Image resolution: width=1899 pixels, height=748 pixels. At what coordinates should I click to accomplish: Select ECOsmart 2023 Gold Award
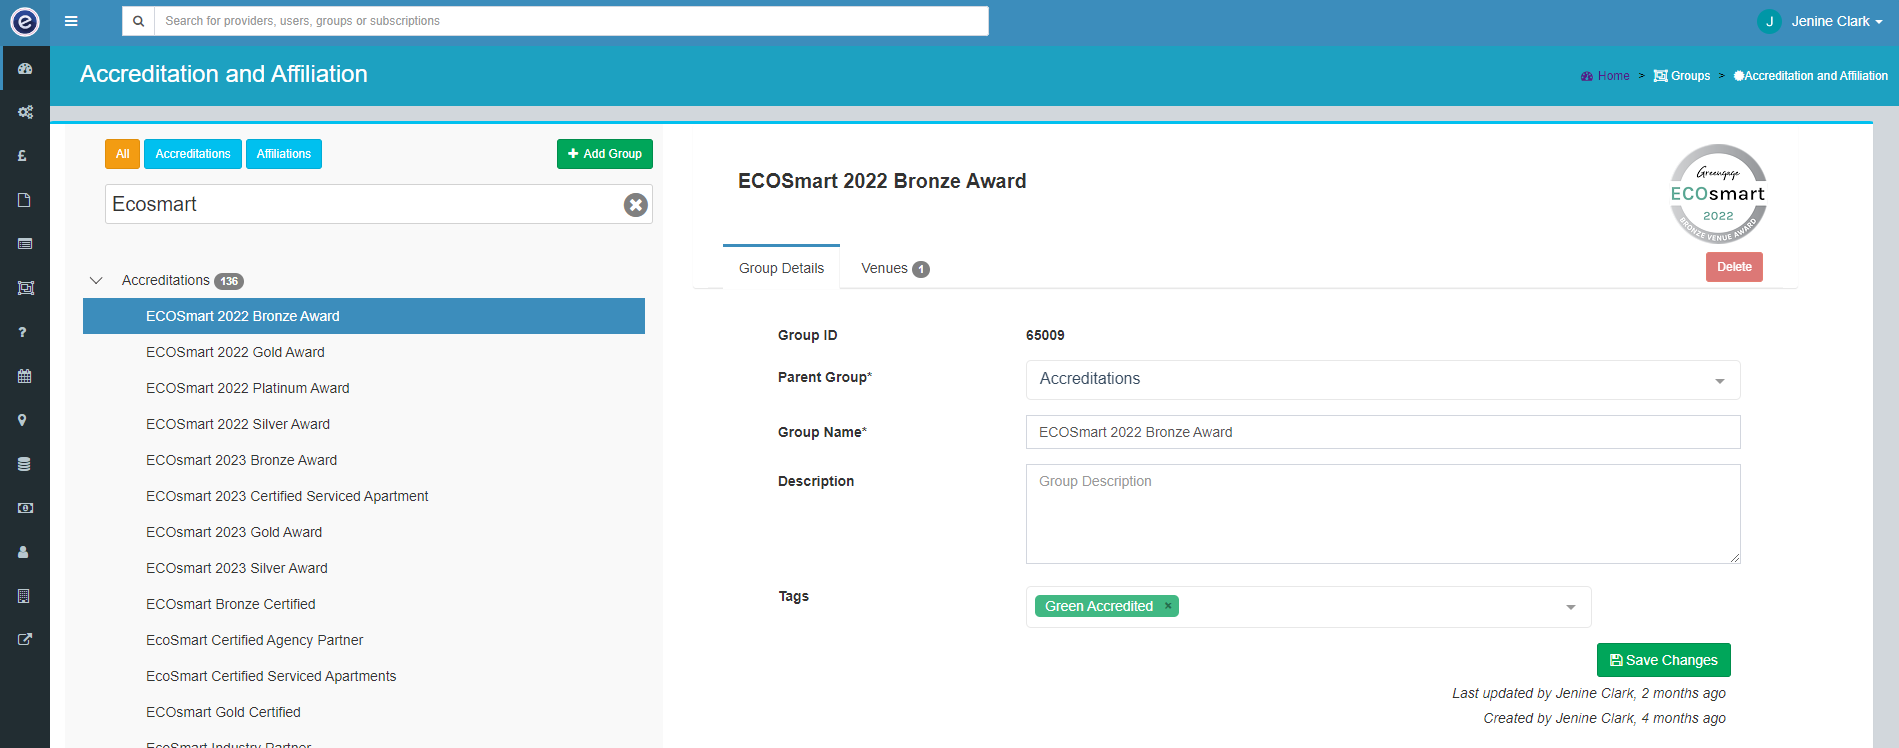point(234,532)
